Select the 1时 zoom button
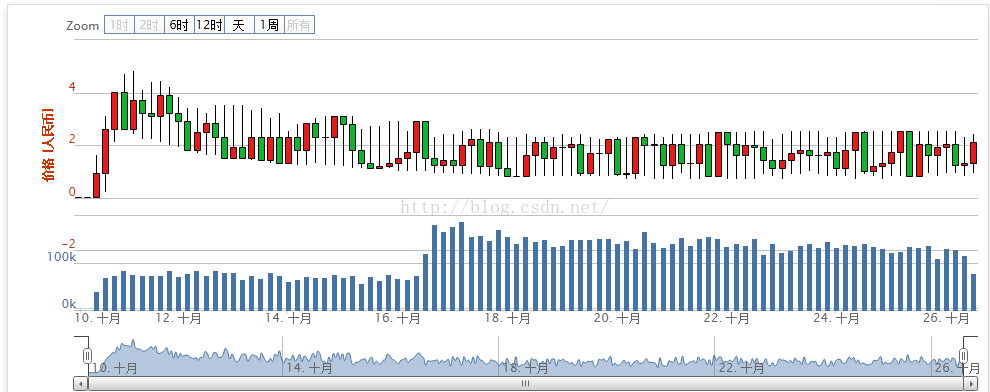 (119, 25)
